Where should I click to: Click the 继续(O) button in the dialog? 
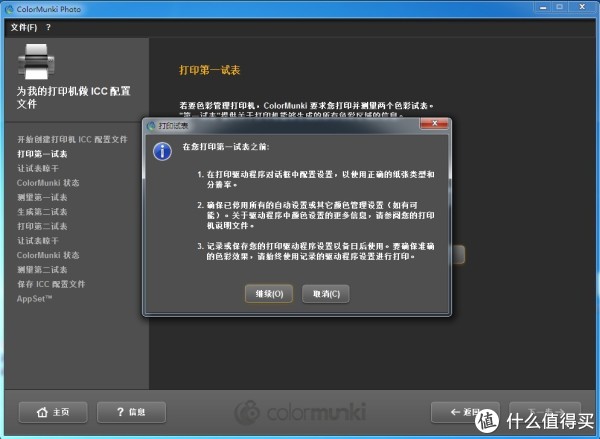pos(269,294)
